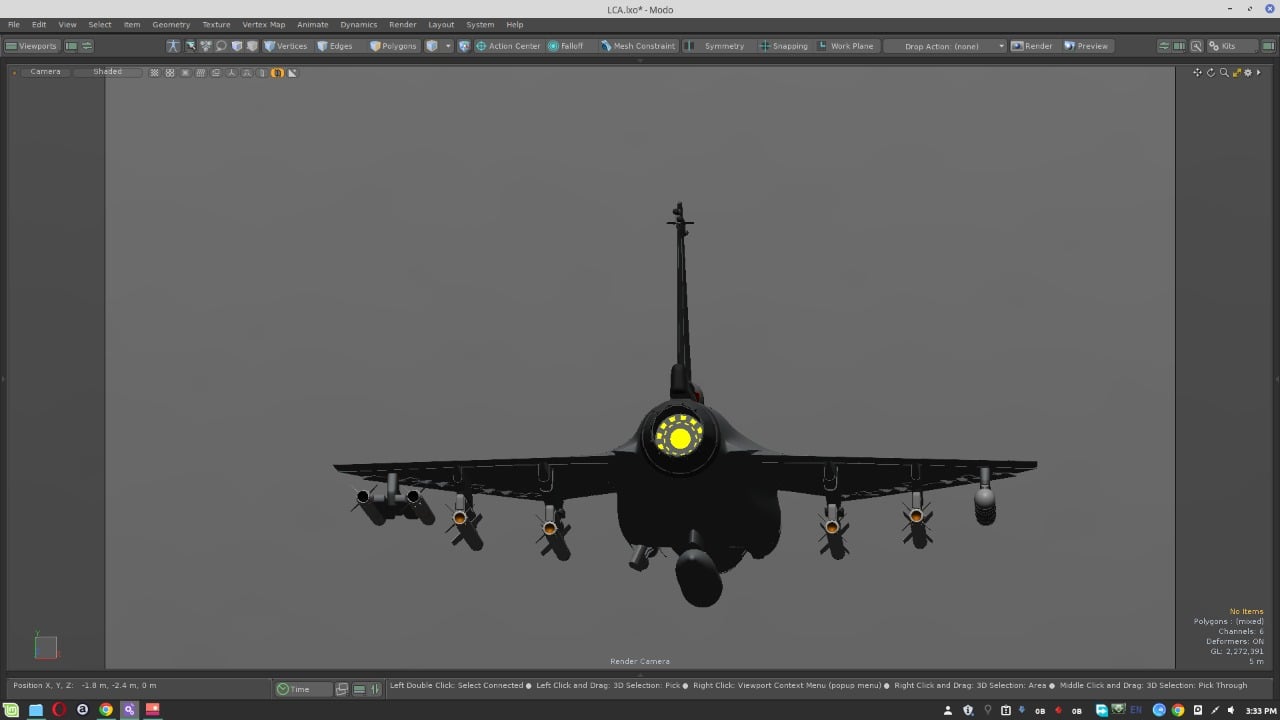Open the Render menu
Image resolution: width=1280 pixels, height=720 pixels.
402,24
